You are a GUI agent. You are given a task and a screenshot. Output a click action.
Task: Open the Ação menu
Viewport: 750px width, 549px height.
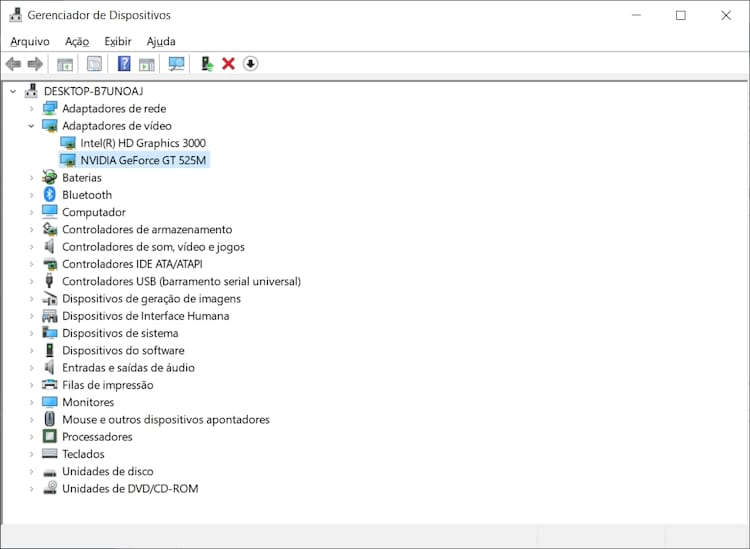(77, 42)
